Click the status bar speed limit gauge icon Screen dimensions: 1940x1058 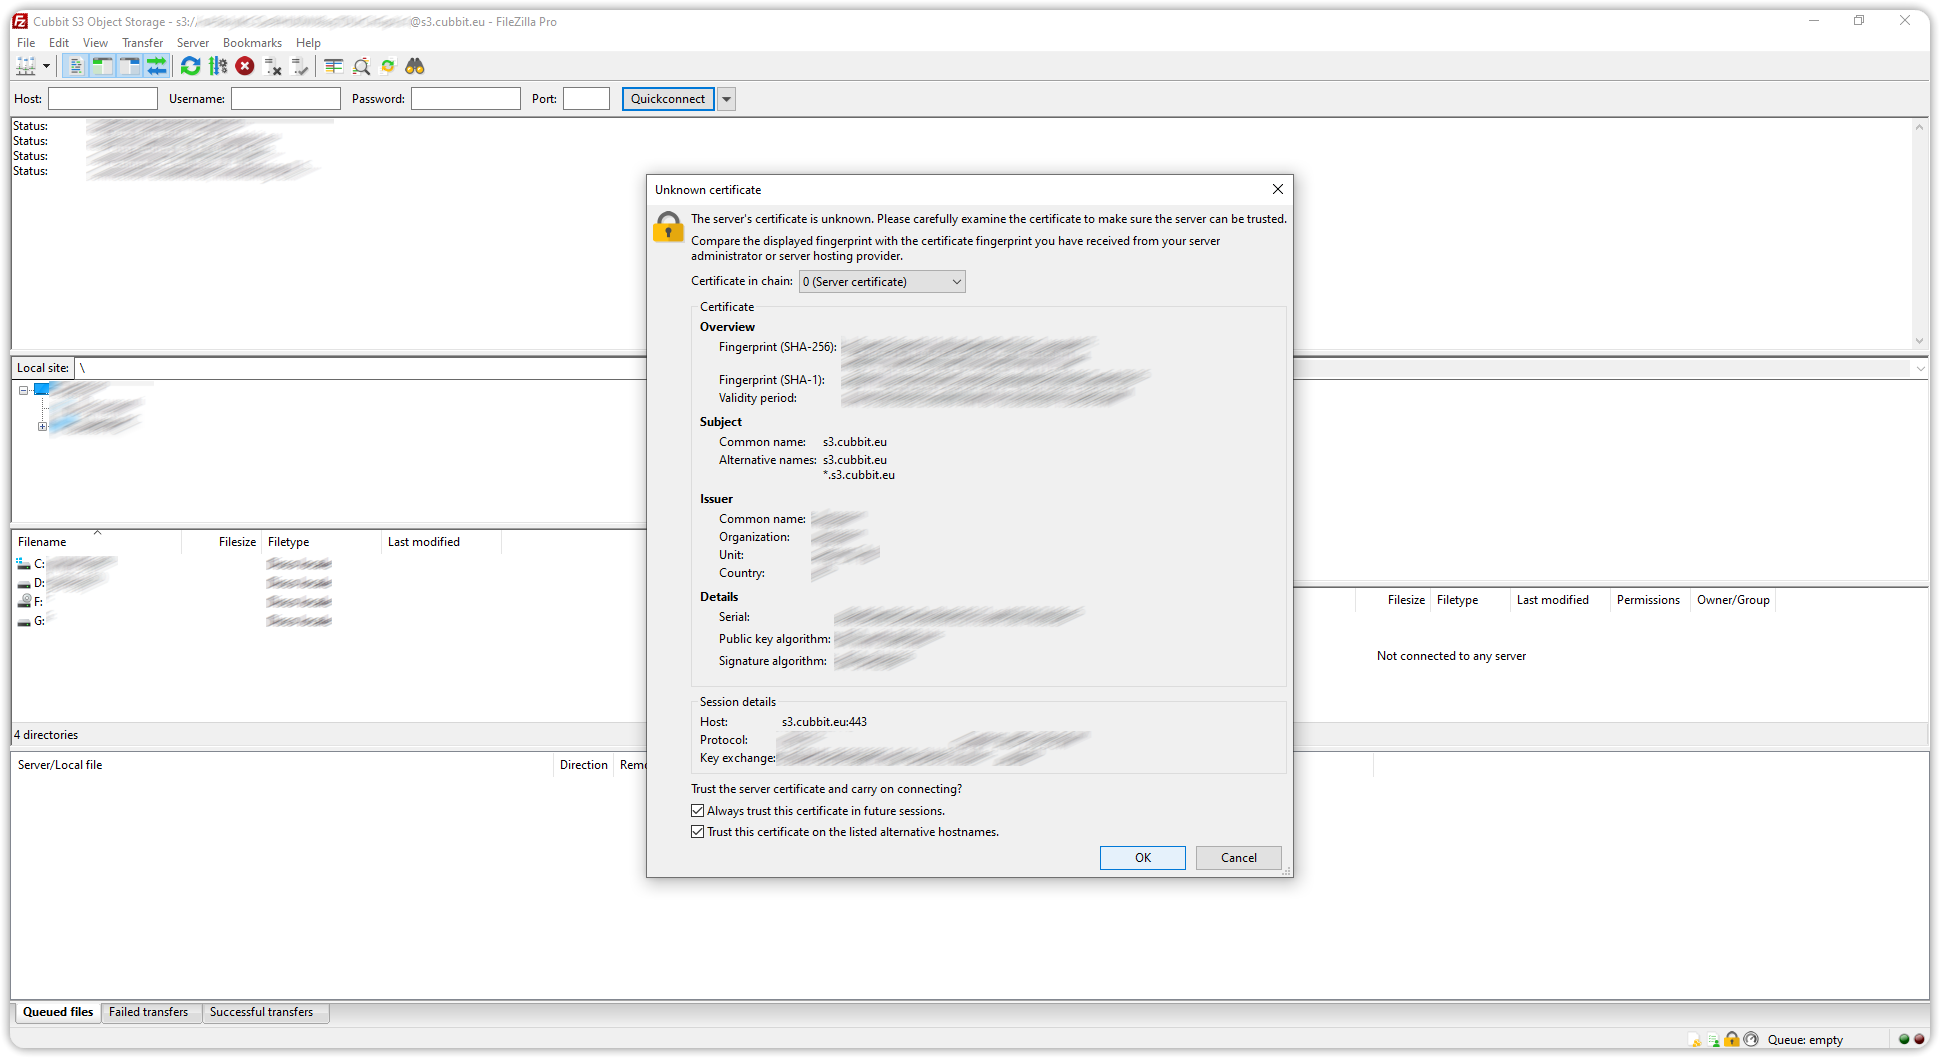(x=1751, y=1040)
